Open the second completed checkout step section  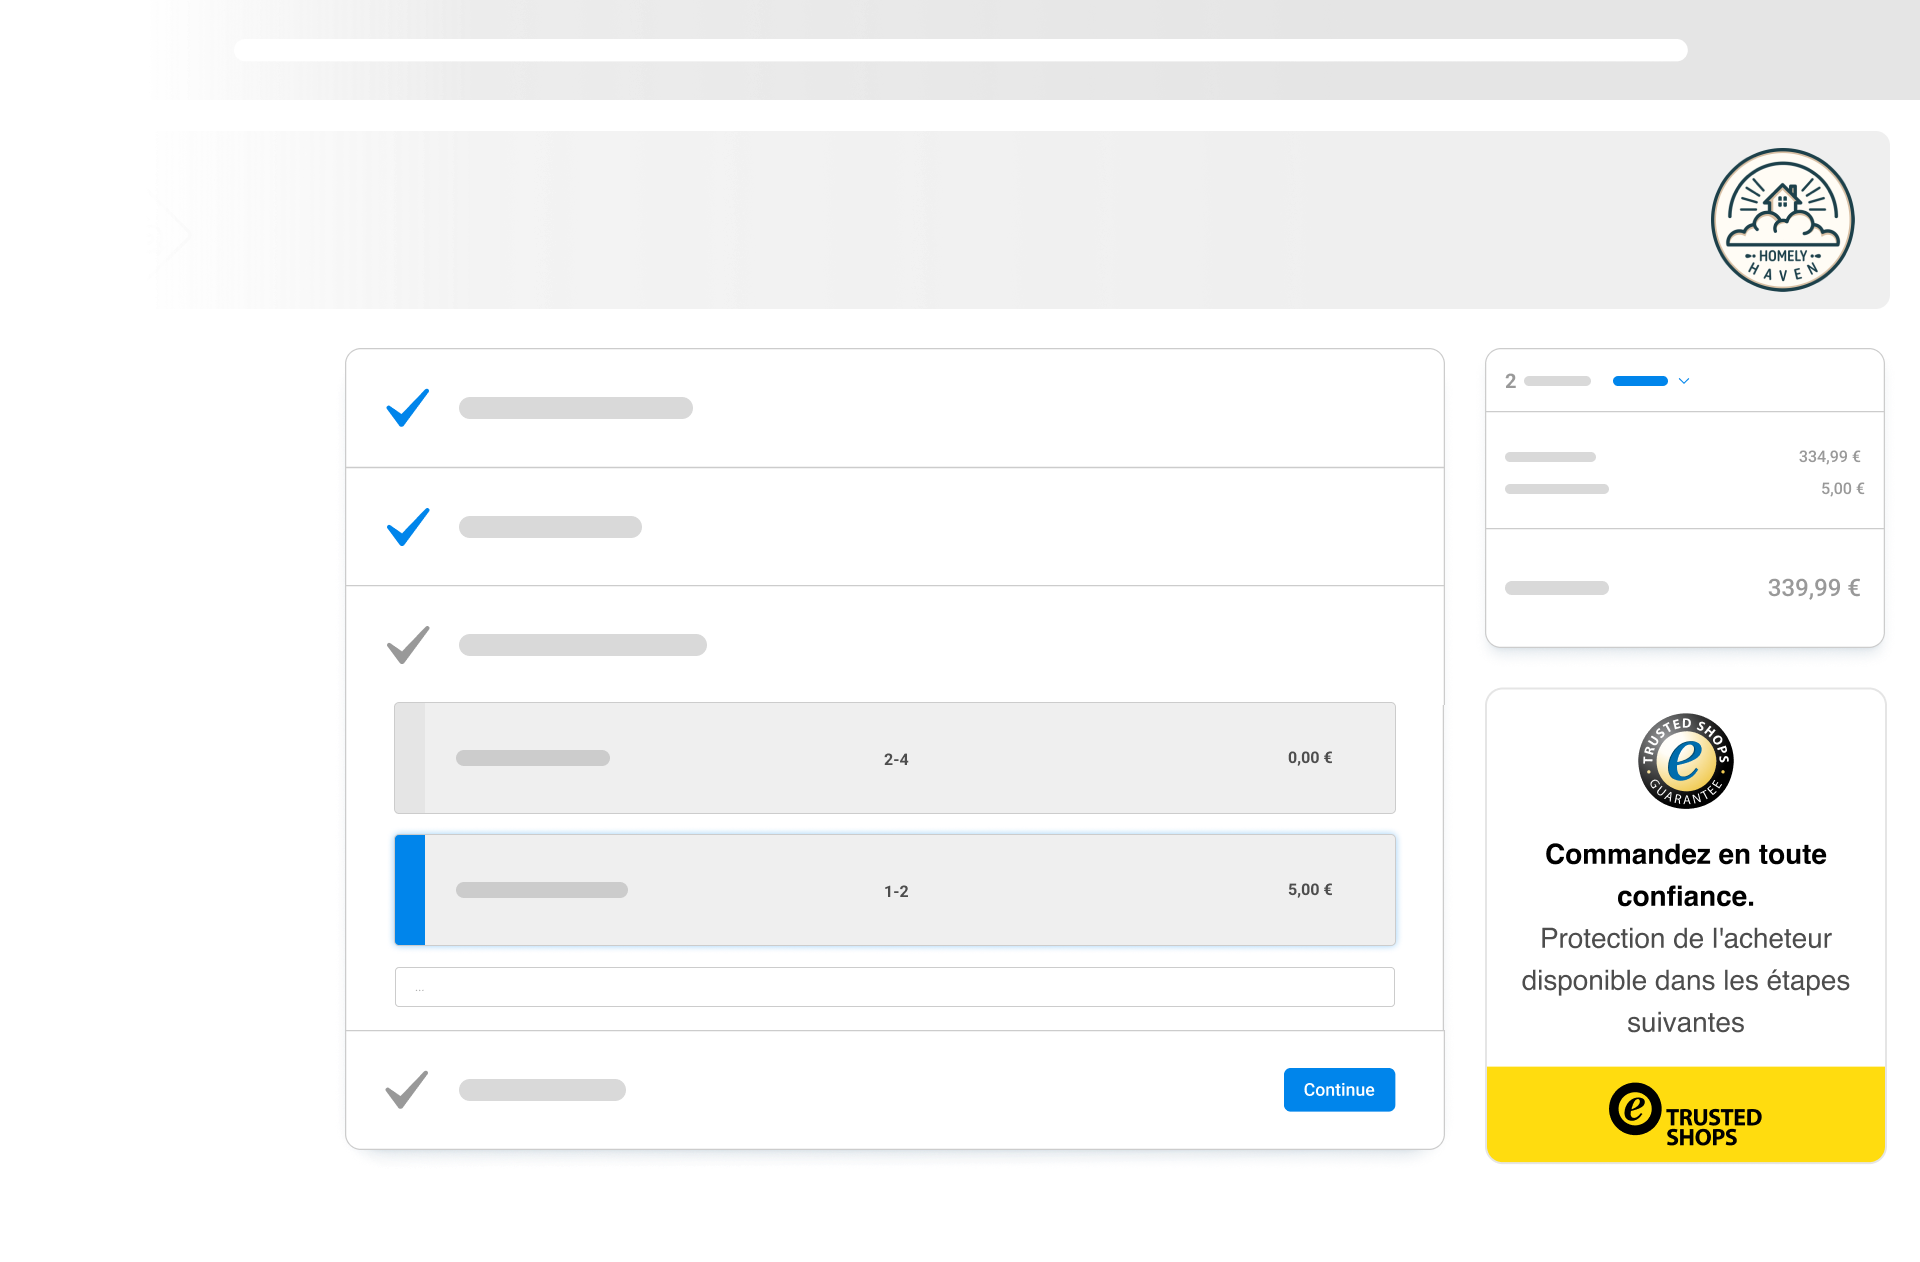[895, 527]
